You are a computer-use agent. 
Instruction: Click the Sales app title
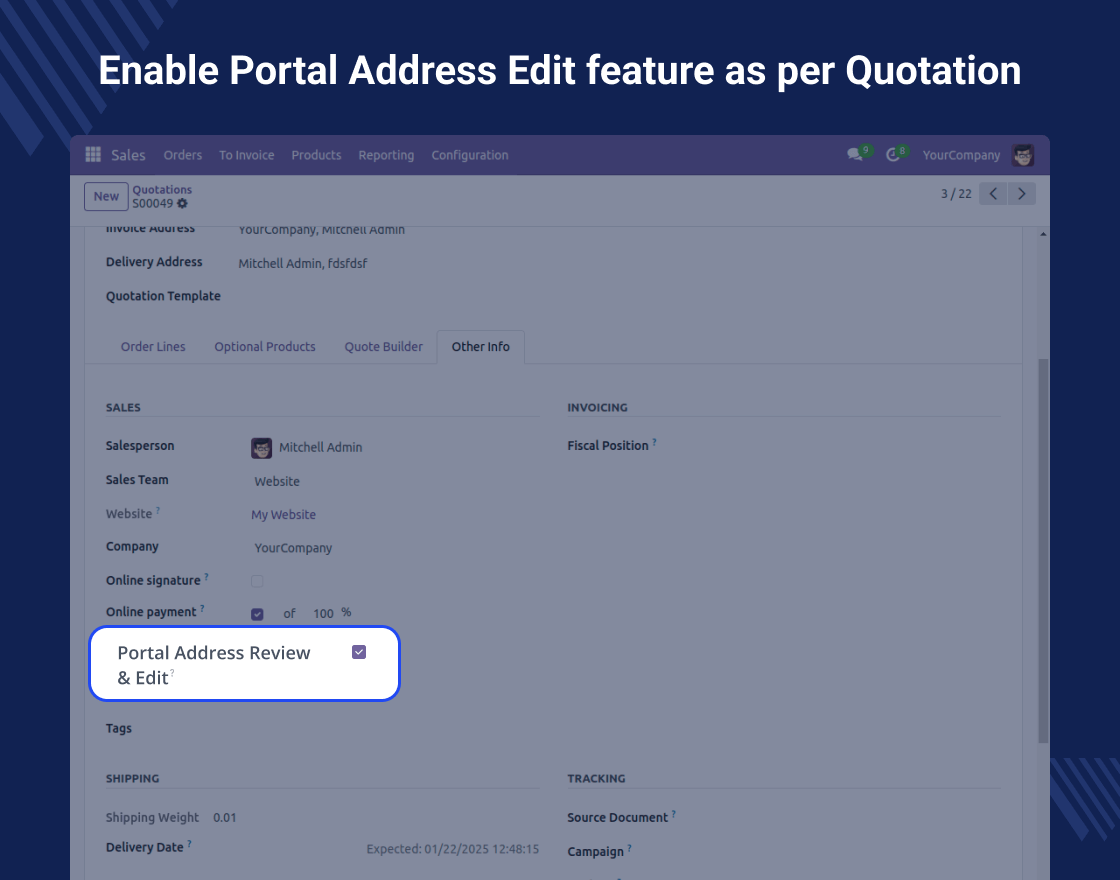129,155
